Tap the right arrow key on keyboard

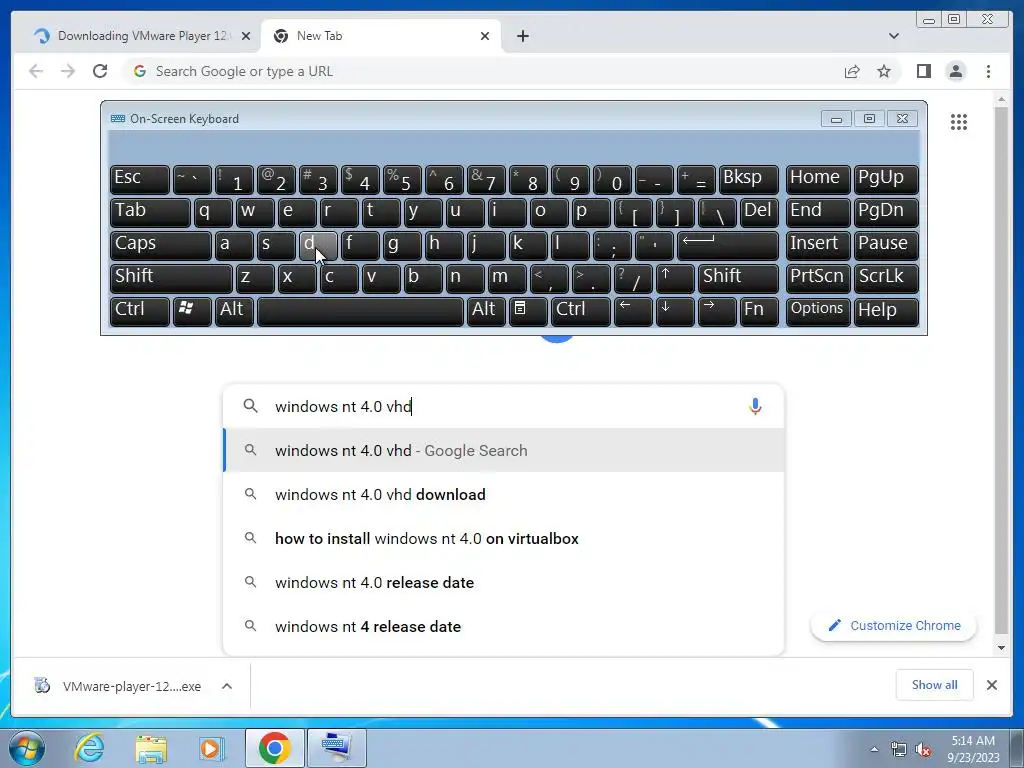717,311
